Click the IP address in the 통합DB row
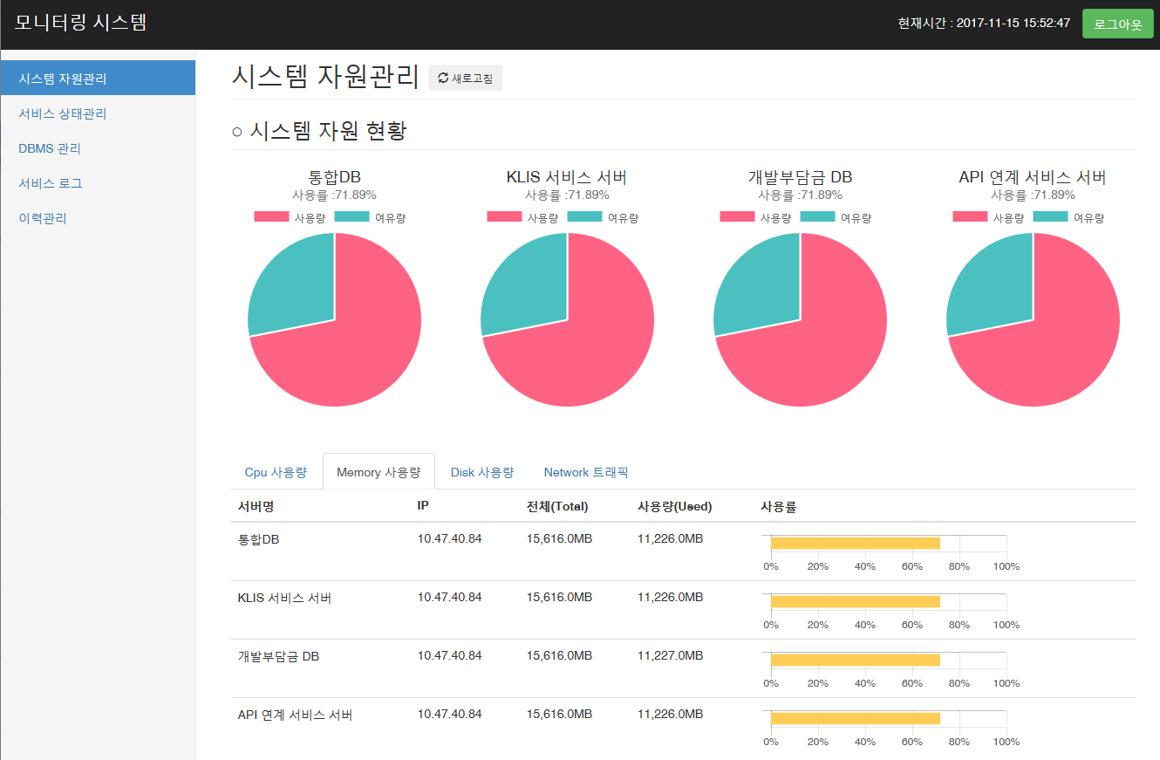This screenshot has width=1160, height=760. 450,539
